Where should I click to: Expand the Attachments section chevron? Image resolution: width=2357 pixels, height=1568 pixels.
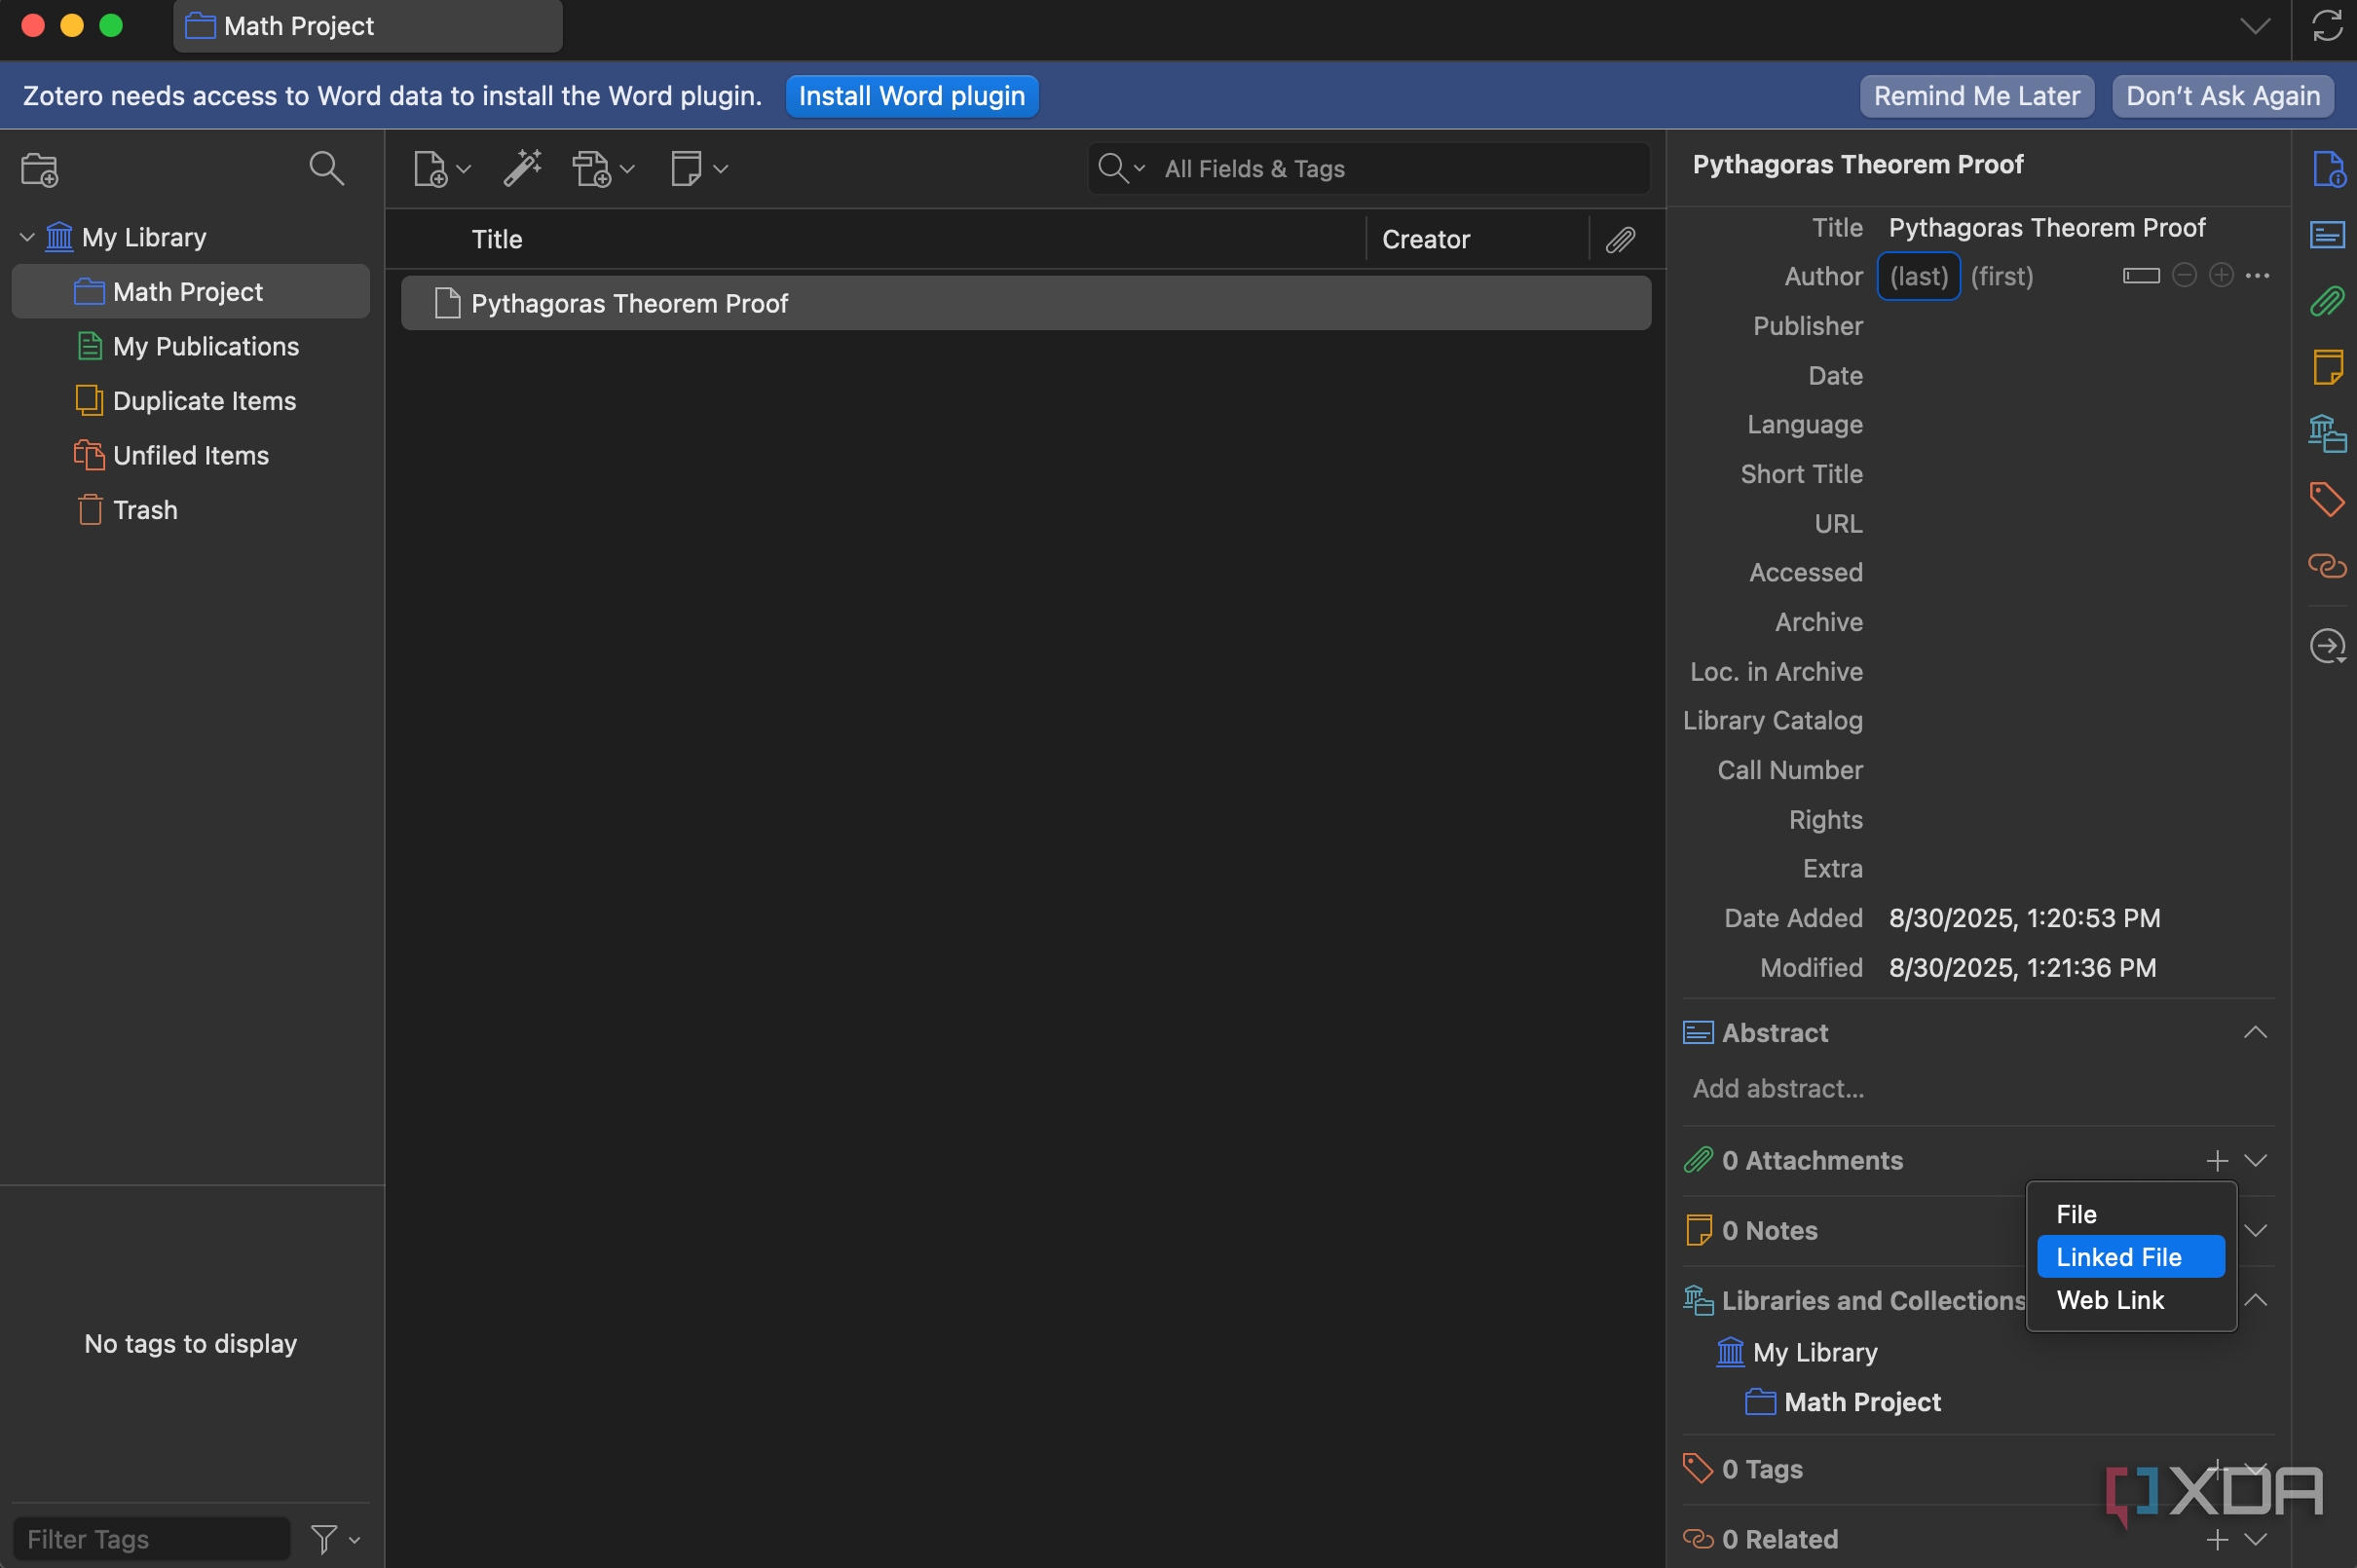tap(2255, 1161)
